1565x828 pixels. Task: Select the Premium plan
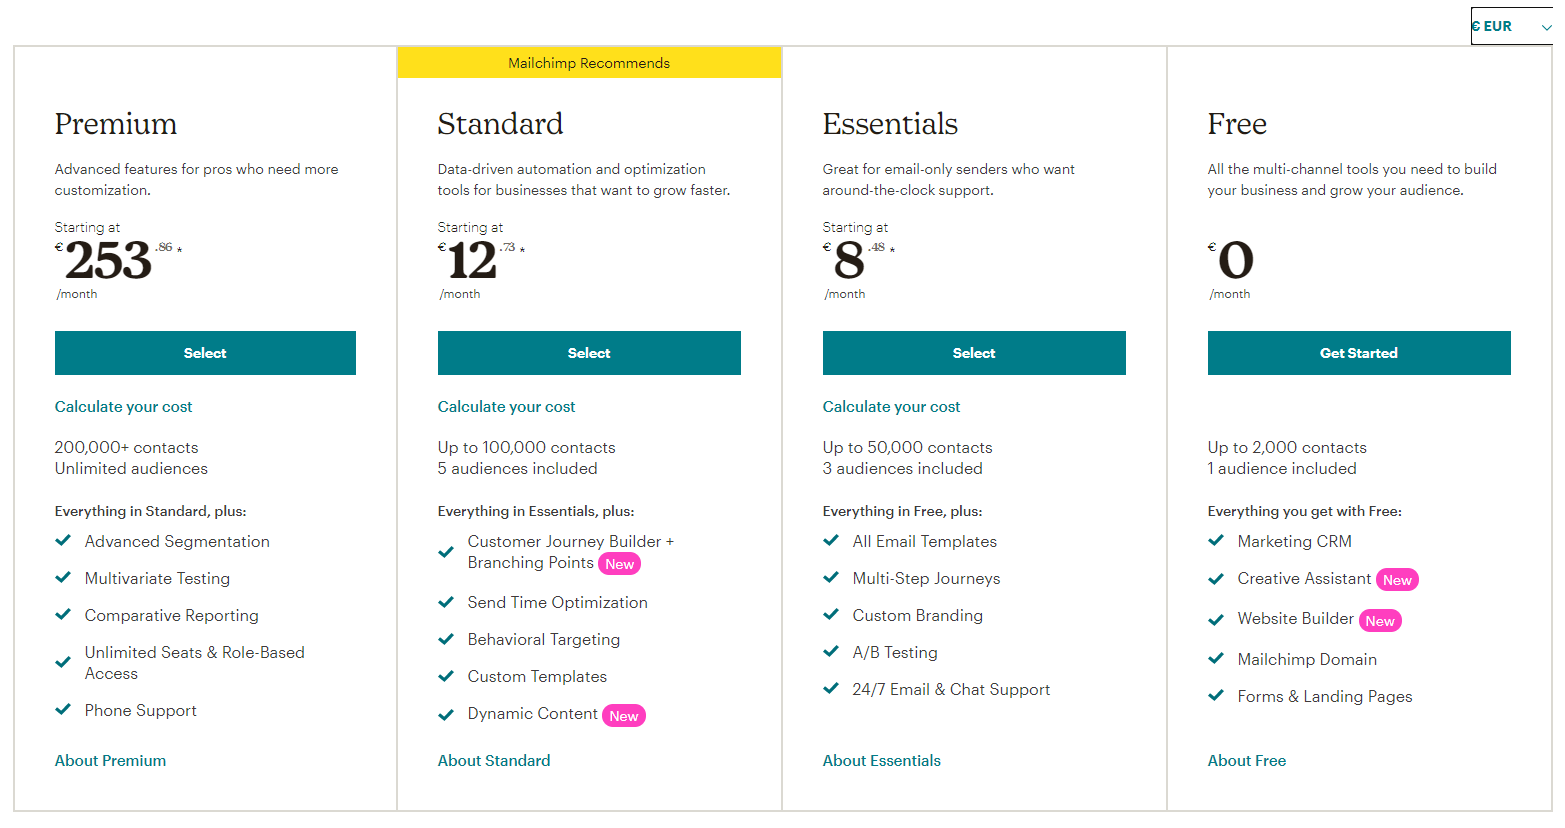205,352
